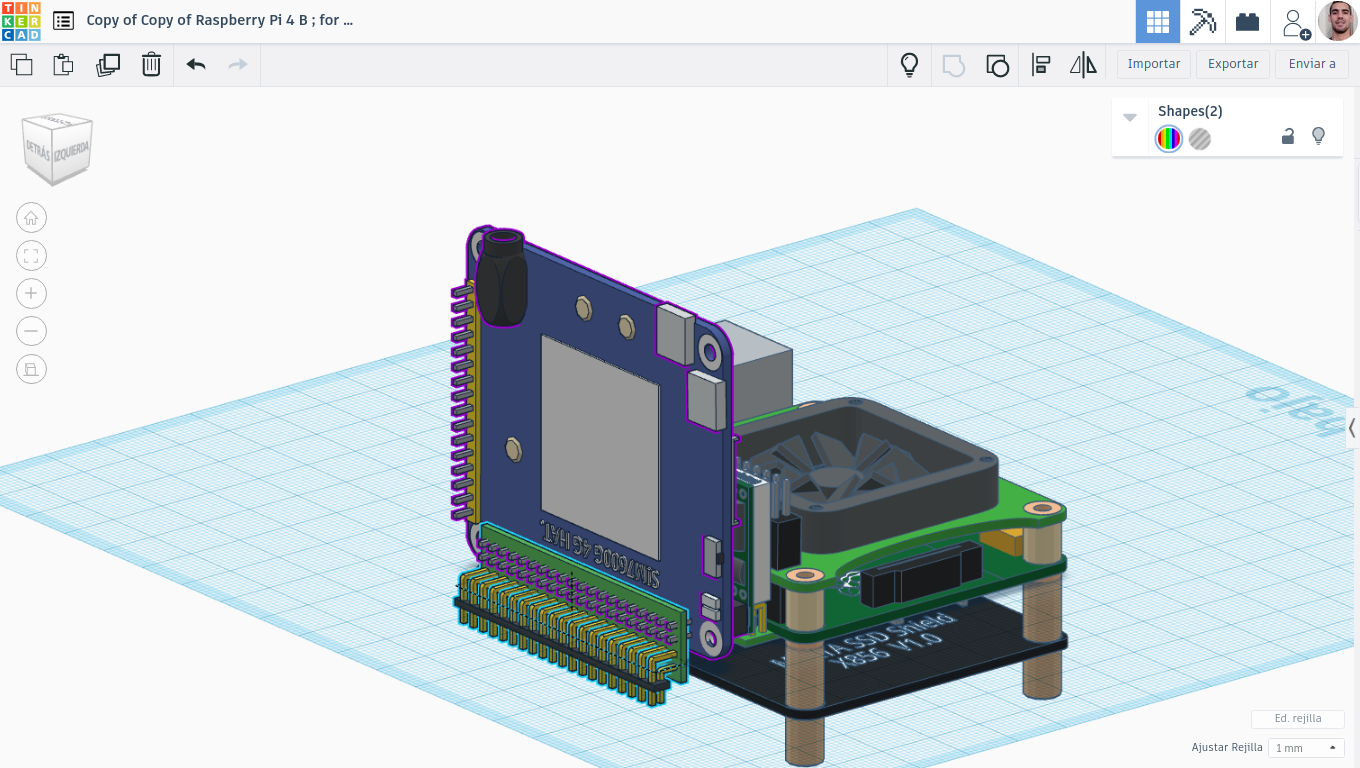
Task: Toggle the lock editing padlock
Action: pyautogui.click(x=1288, y=137)
